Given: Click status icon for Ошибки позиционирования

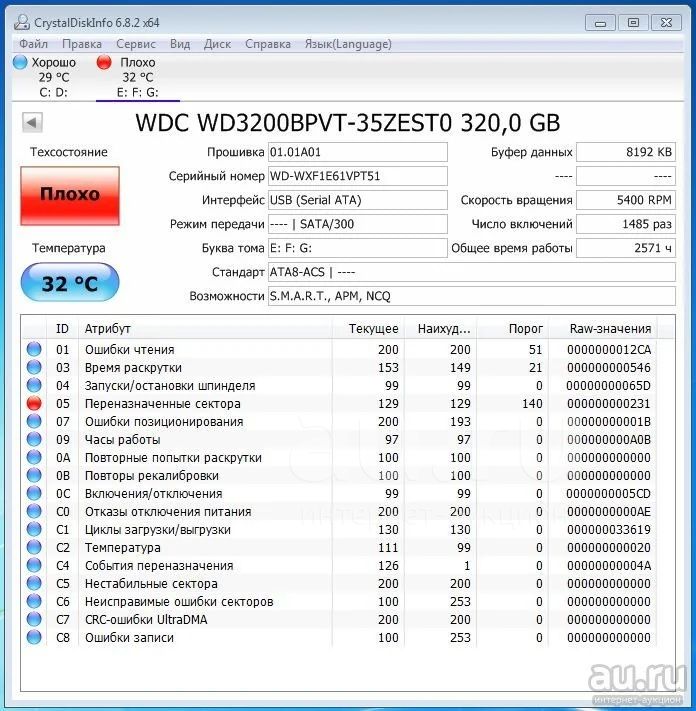Looking at the screenshot, I should point(34,421).
